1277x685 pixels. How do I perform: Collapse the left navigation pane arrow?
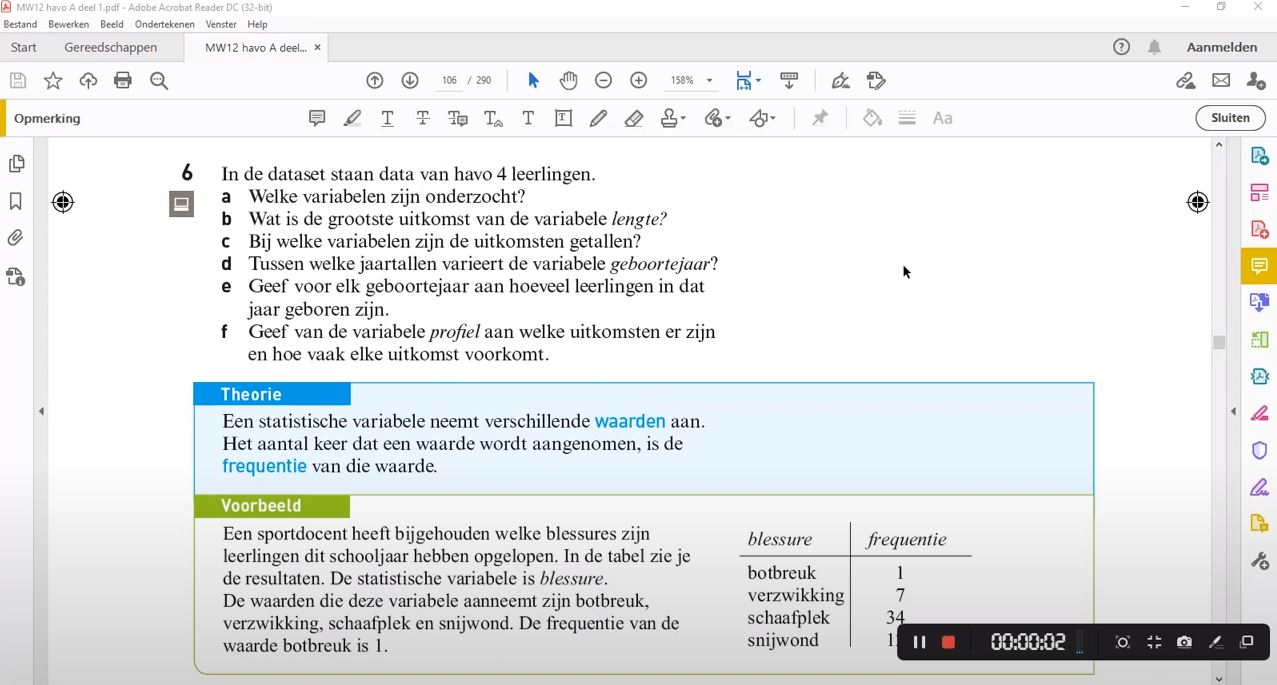pyautogui.click(x=41, y=411)
